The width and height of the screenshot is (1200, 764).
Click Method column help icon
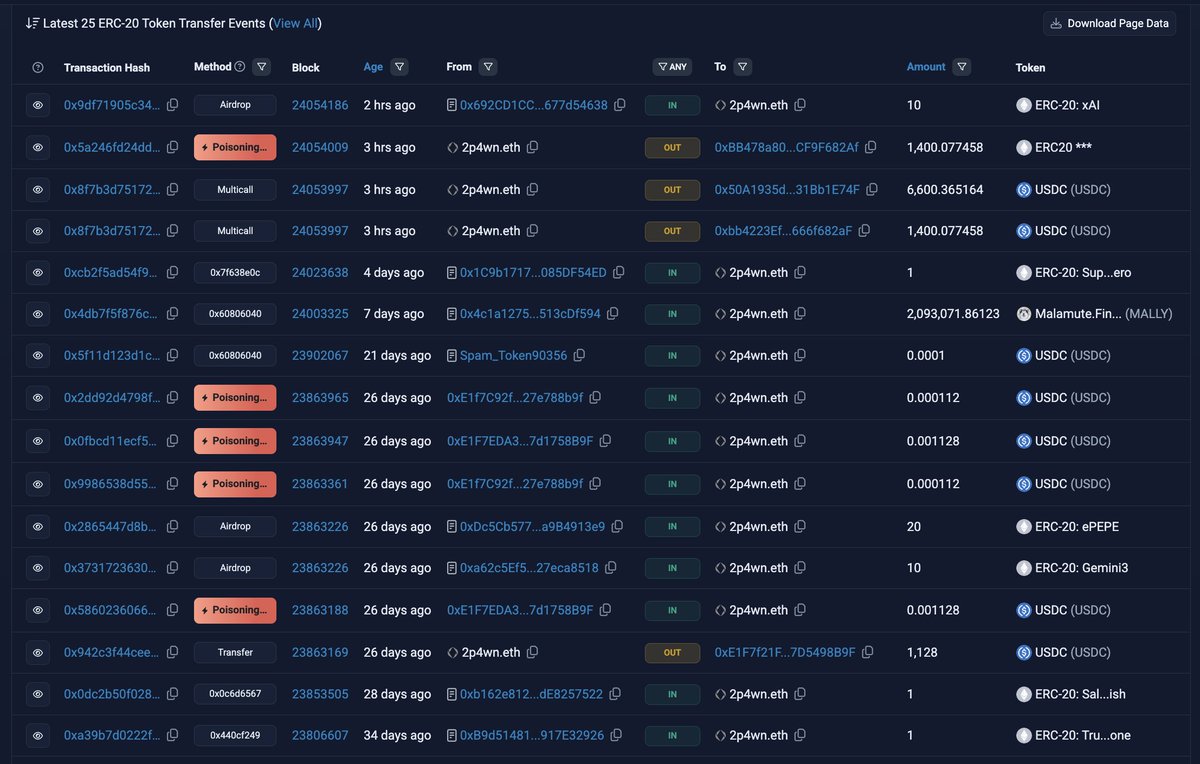tap(239, 67)
